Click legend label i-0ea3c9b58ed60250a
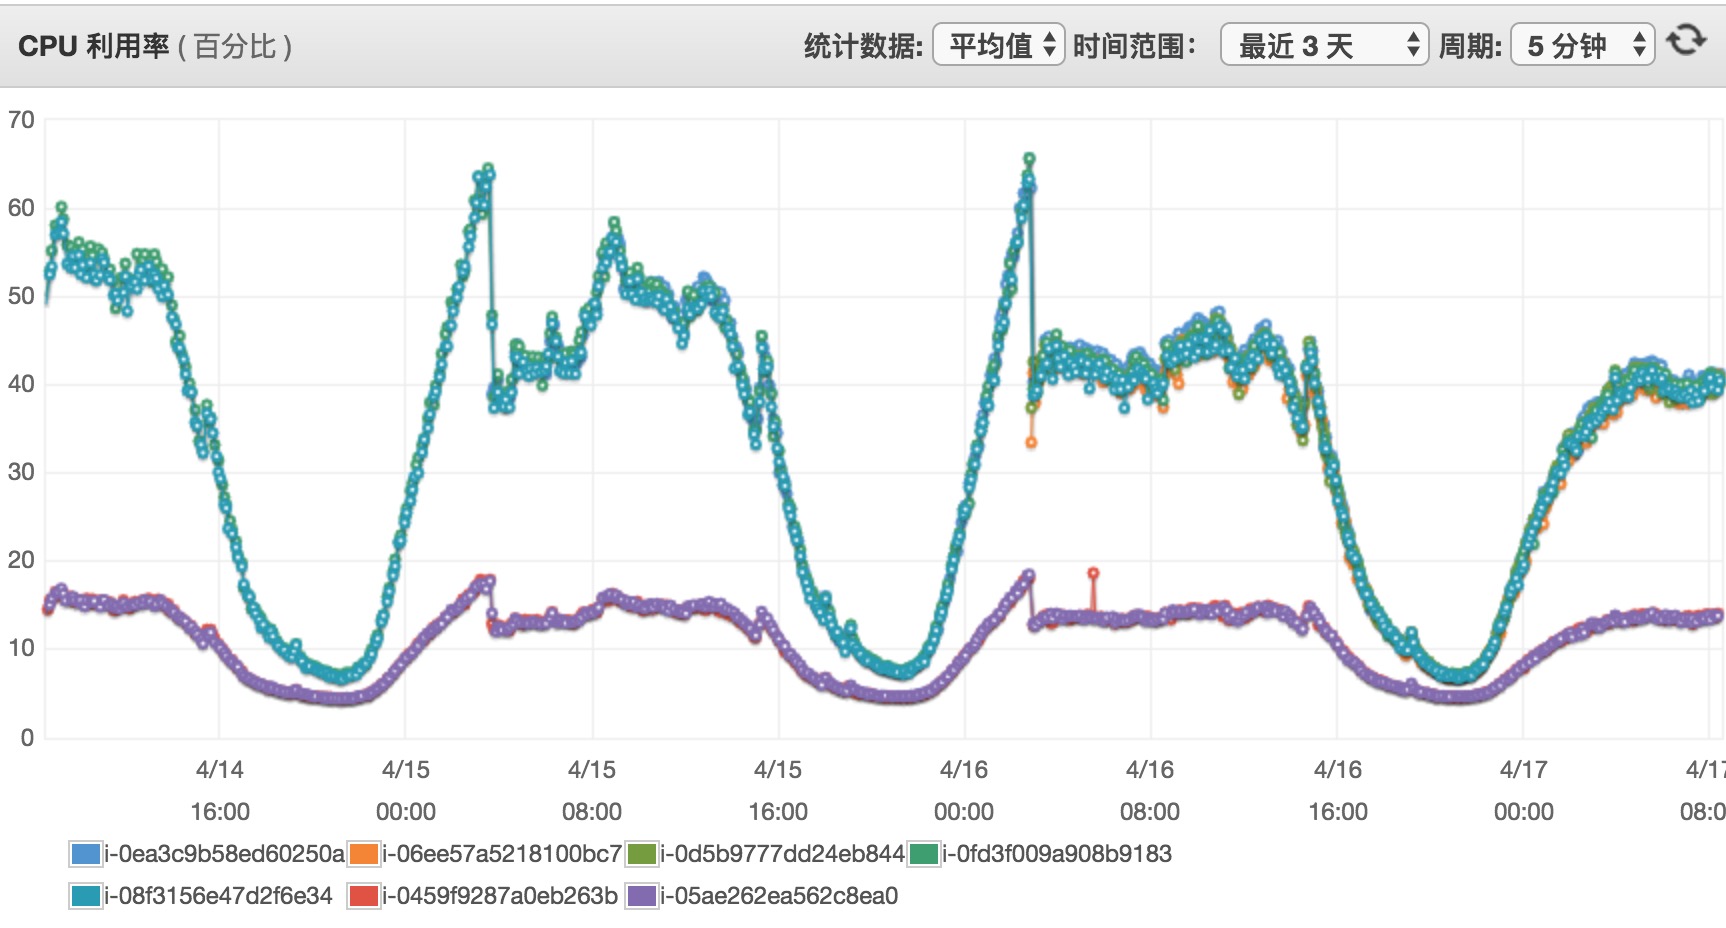The image size is (1726, 928). 224,854
